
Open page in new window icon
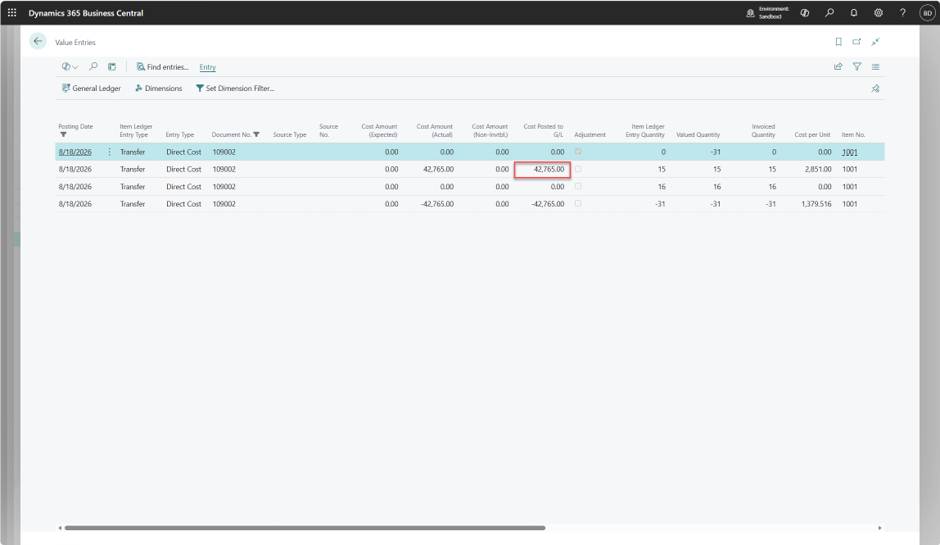[857, 41]
